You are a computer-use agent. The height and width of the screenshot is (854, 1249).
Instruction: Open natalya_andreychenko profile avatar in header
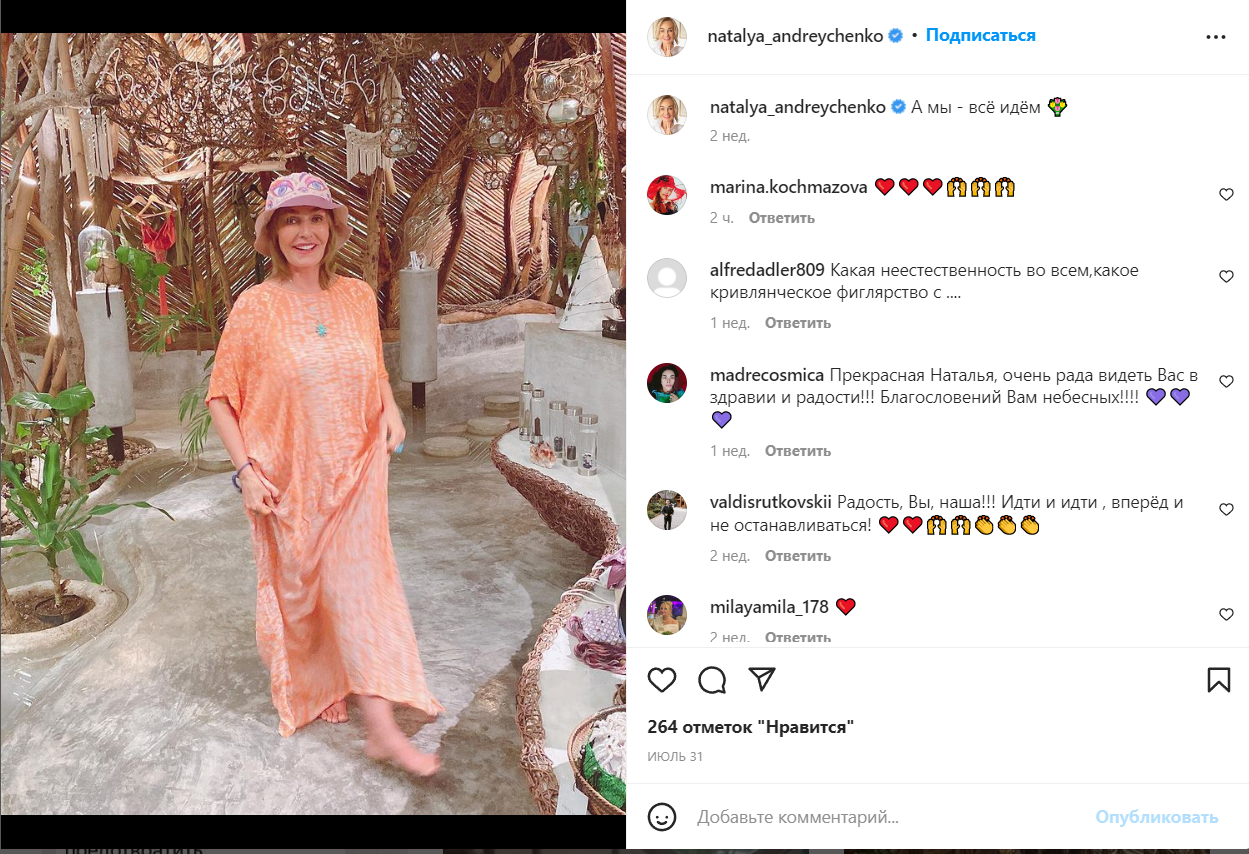[666, 36]
